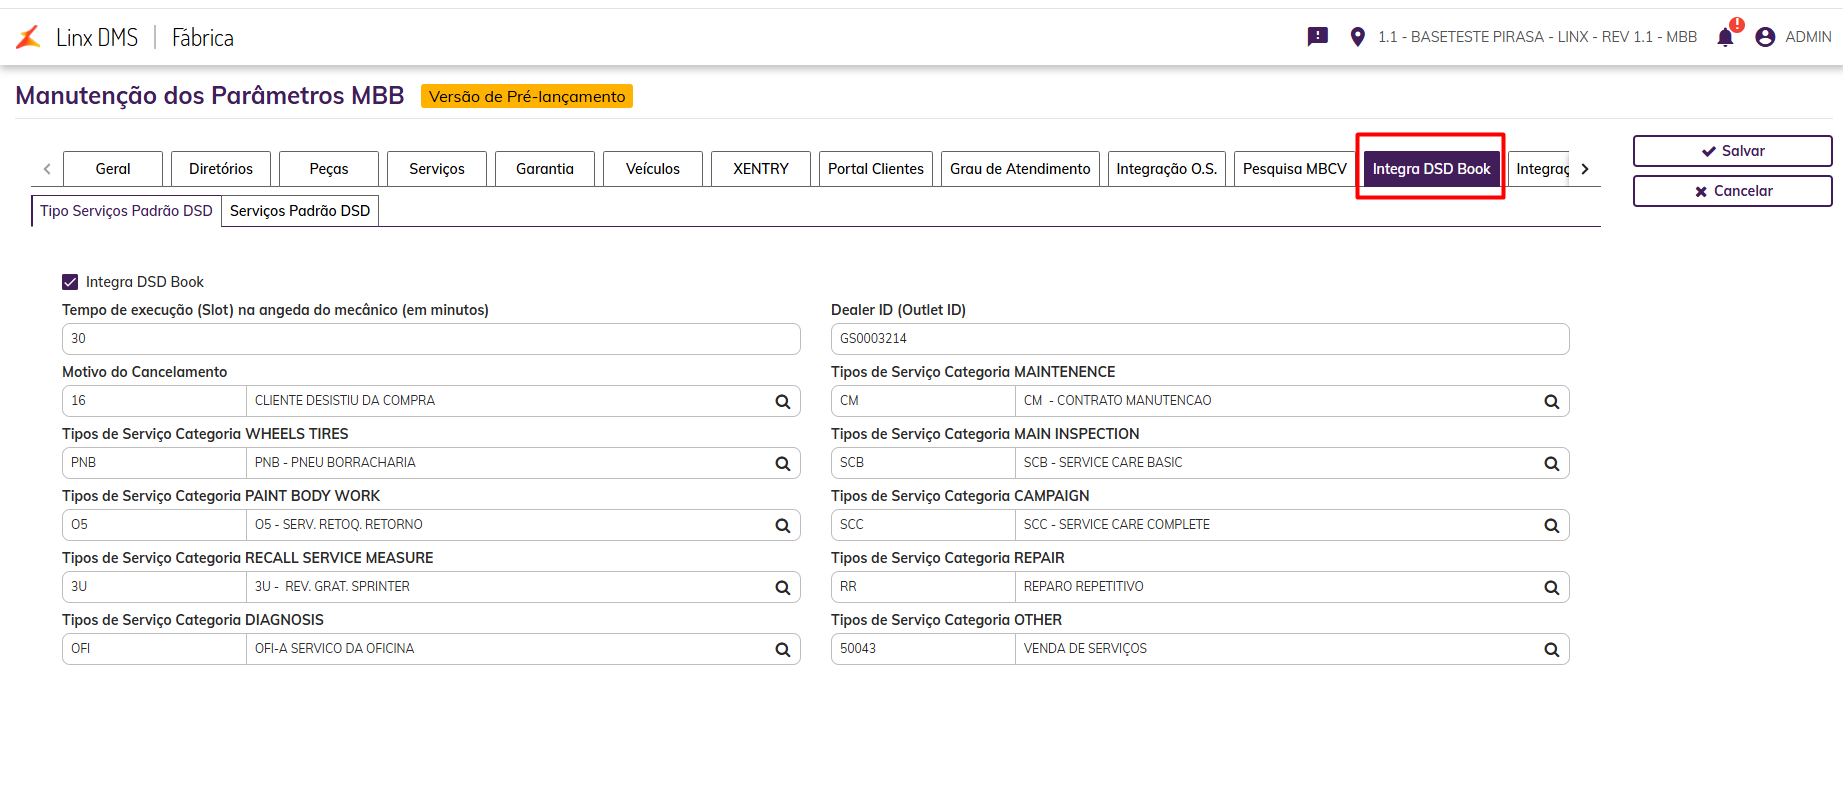Viewport: 1843px width, 786px height.
Task: Show earlier tabs with left chevron
Action: coord(47,169)
